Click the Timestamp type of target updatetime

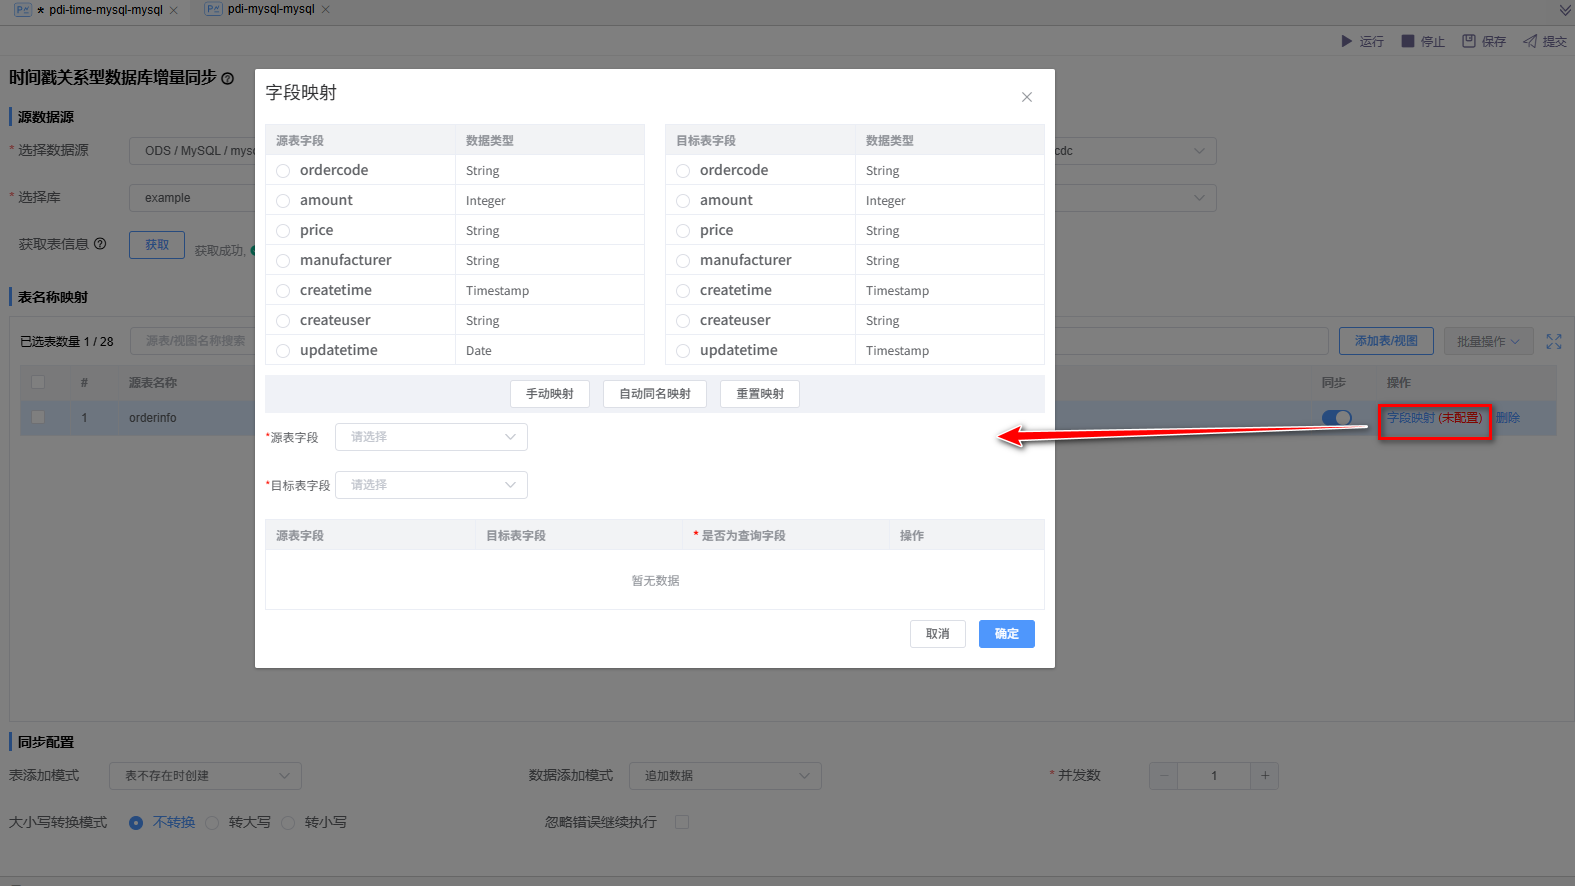pos(898,351)
